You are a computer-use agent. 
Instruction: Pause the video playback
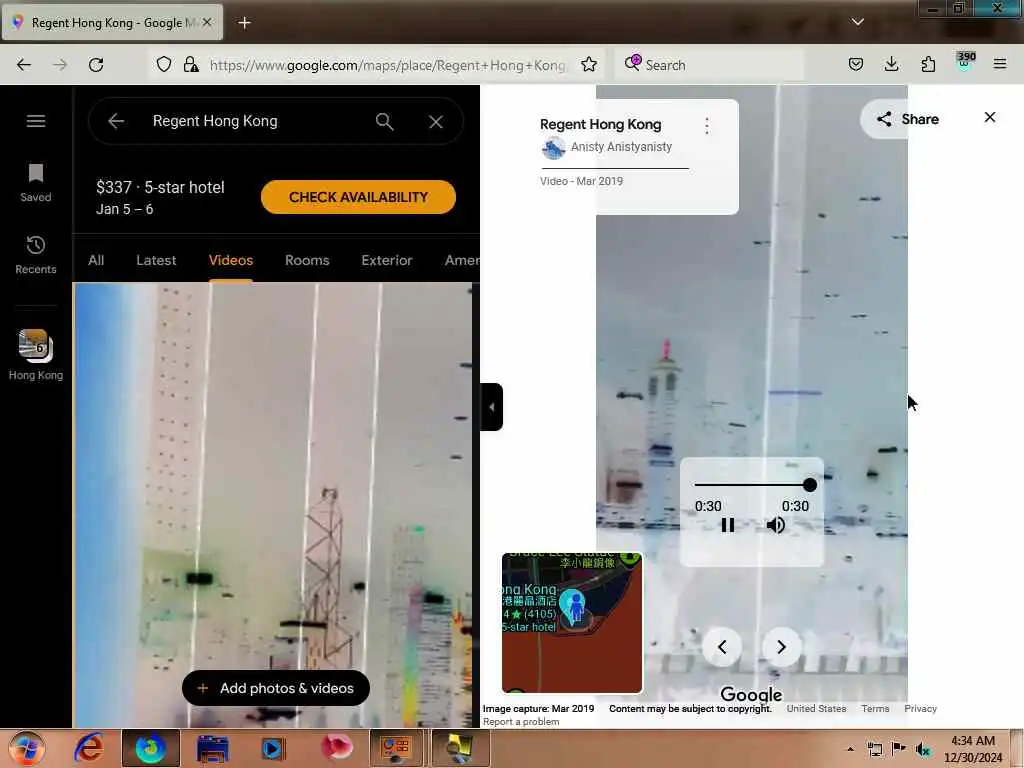(728, 525)
